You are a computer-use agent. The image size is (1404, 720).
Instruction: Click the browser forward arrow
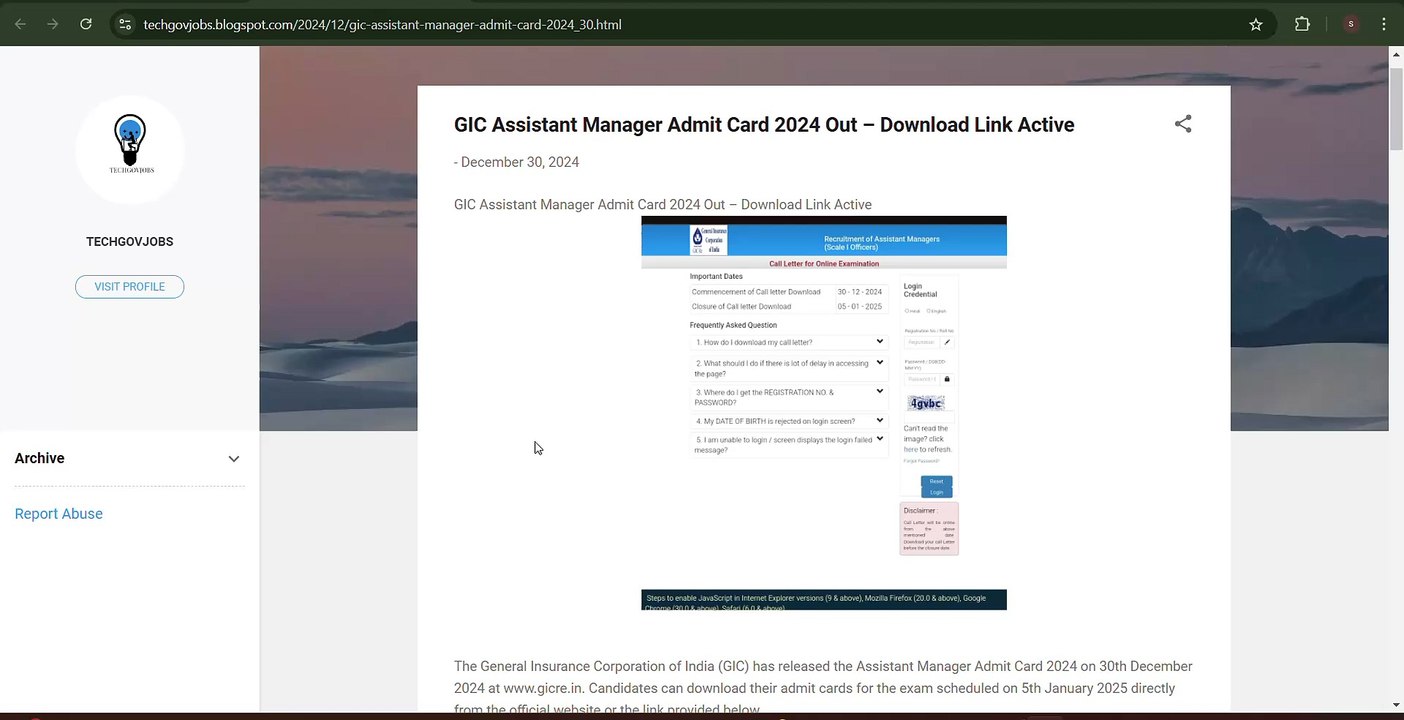tap(52, 24)
